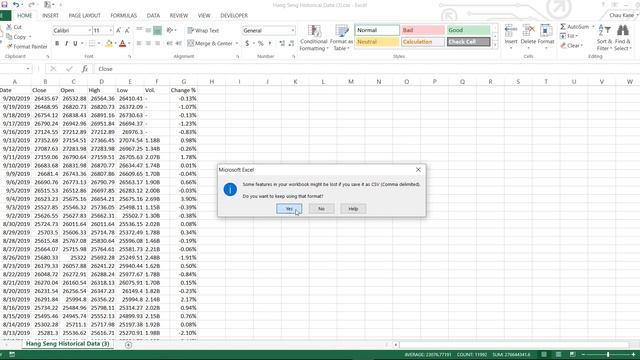Click the Borders icon
This screenshot has width=640, height=360.
92,43
